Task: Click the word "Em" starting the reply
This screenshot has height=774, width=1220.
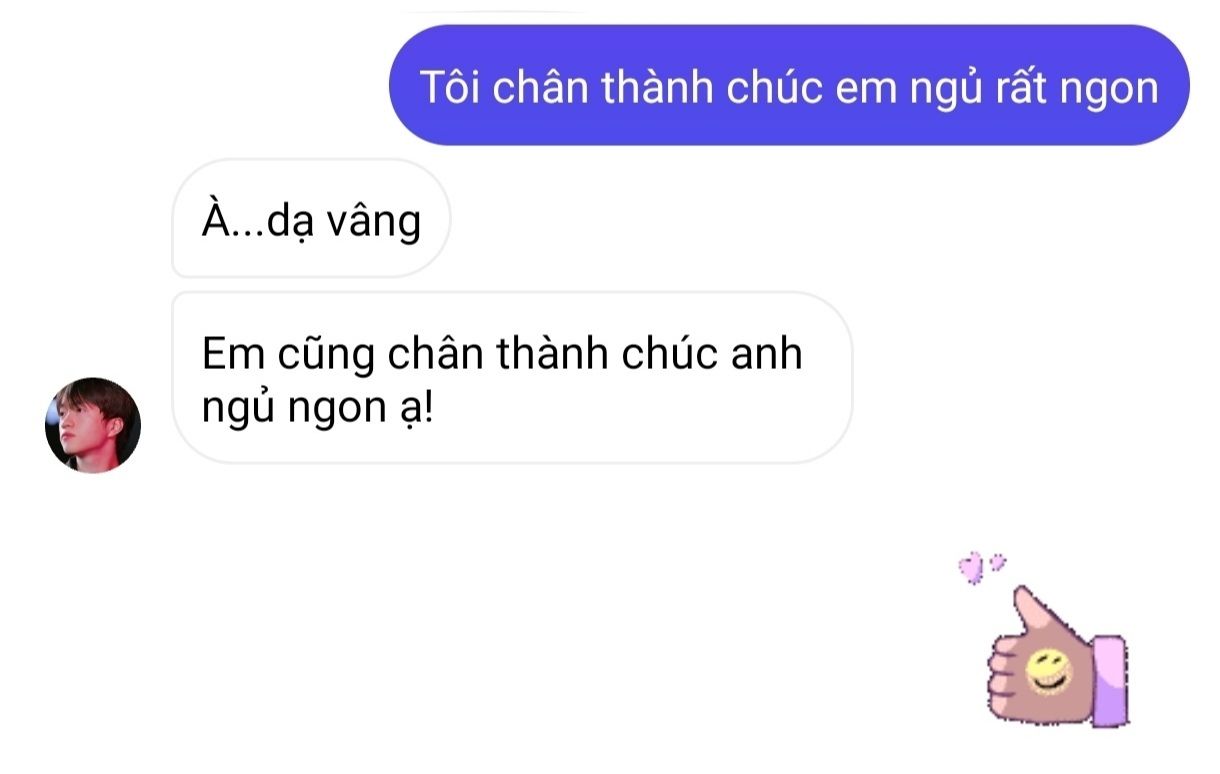Action: coord(228,354)
